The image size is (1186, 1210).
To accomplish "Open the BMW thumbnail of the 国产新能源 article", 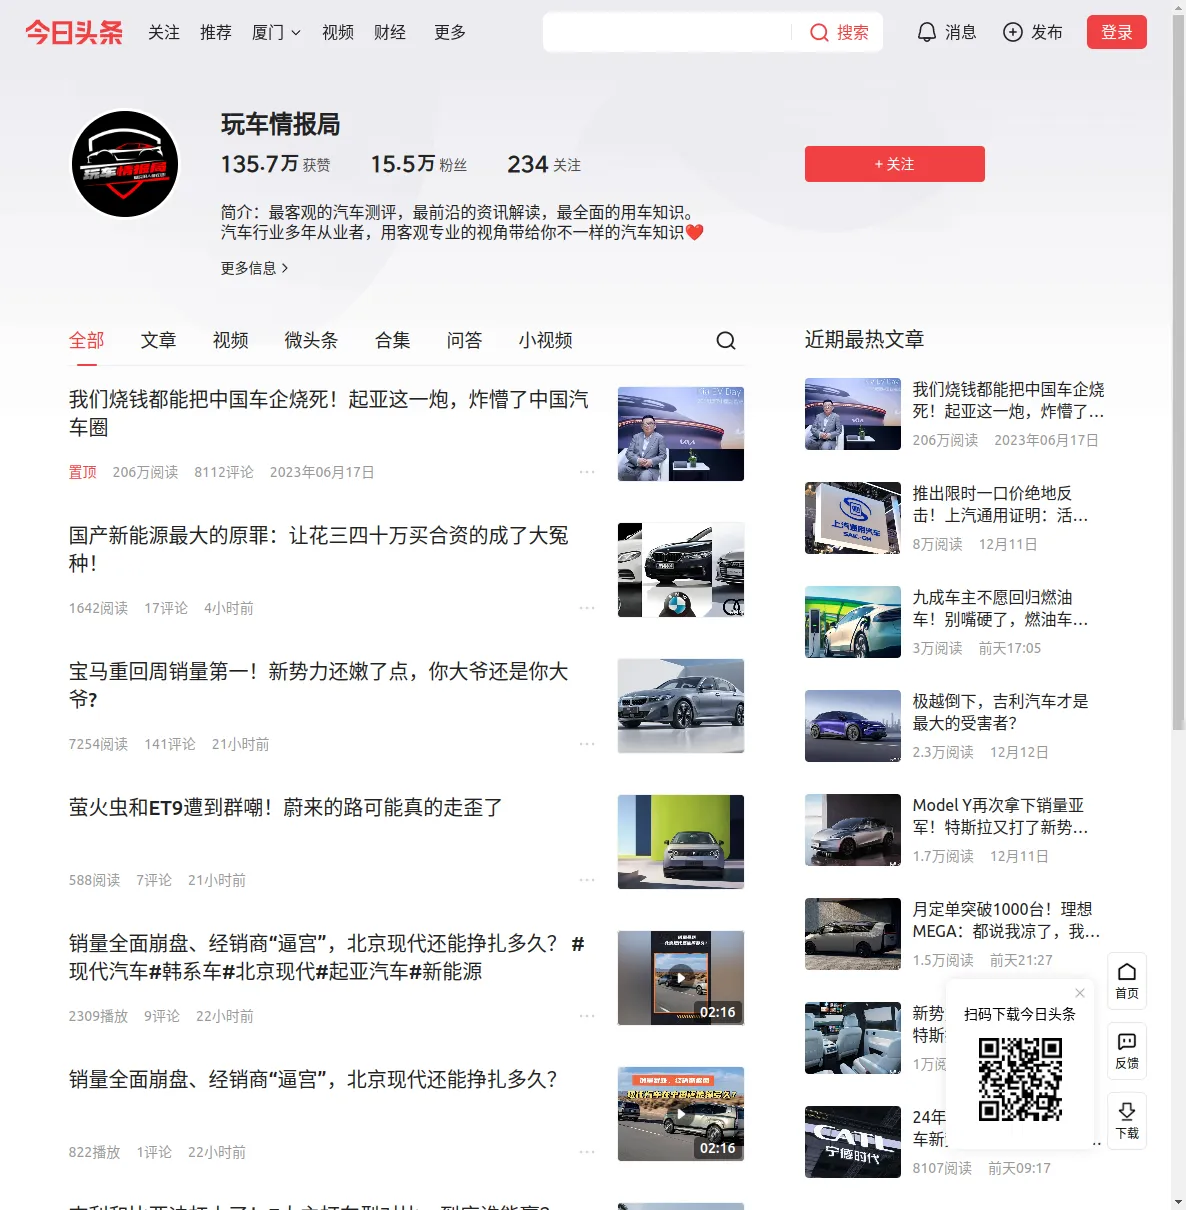I will click(x=681, y=570).
